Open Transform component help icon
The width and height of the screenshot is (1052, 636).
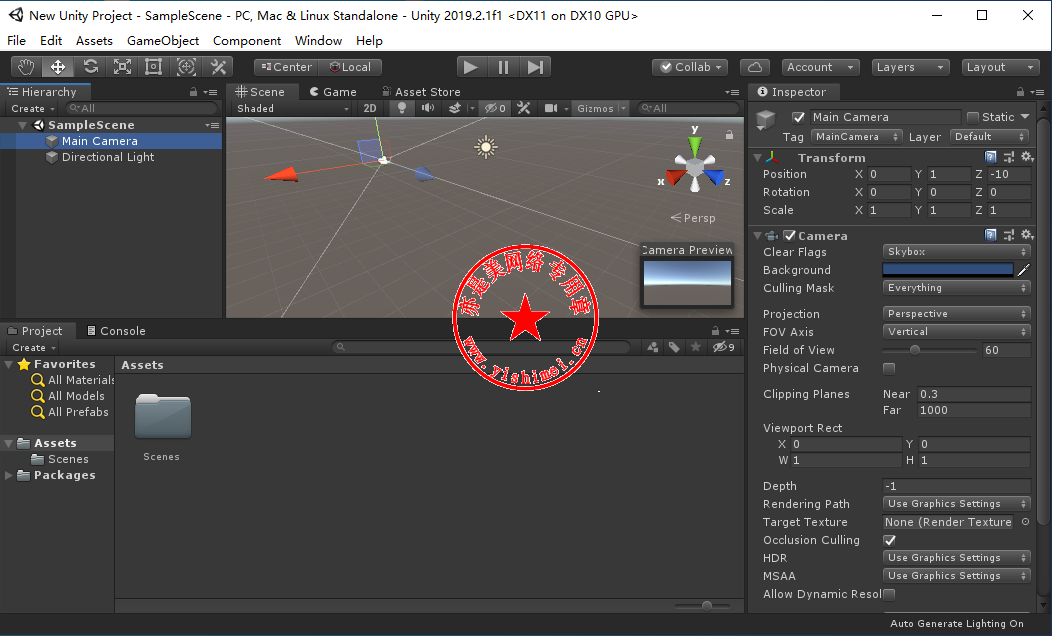click(990, 157)
